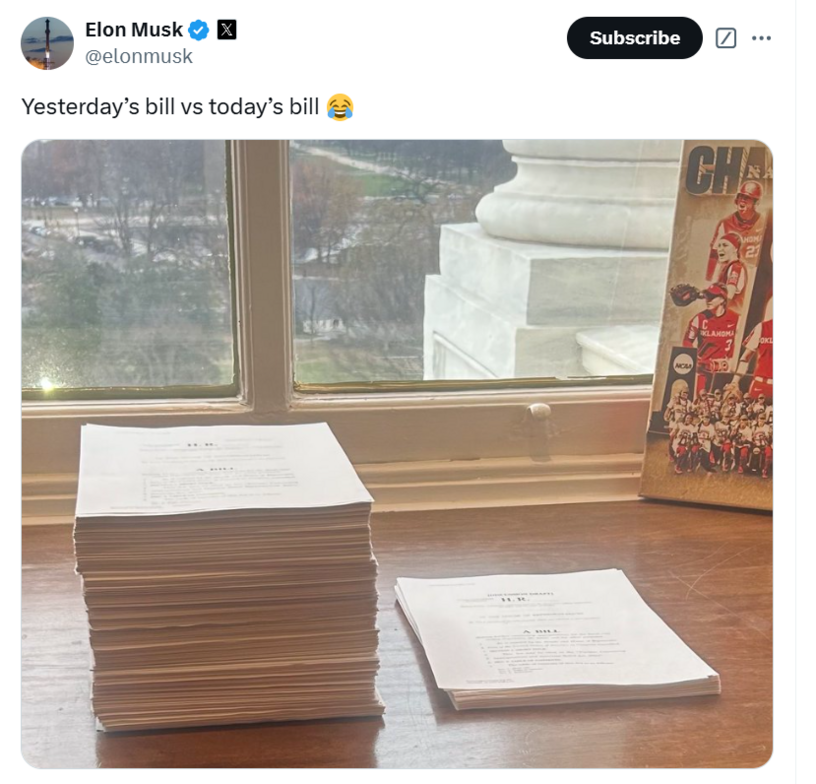The height and width of the screenshot is (784, 816).
Task: Click the phrase "today's bill" in the post
Action: click(x=264, y=107)
